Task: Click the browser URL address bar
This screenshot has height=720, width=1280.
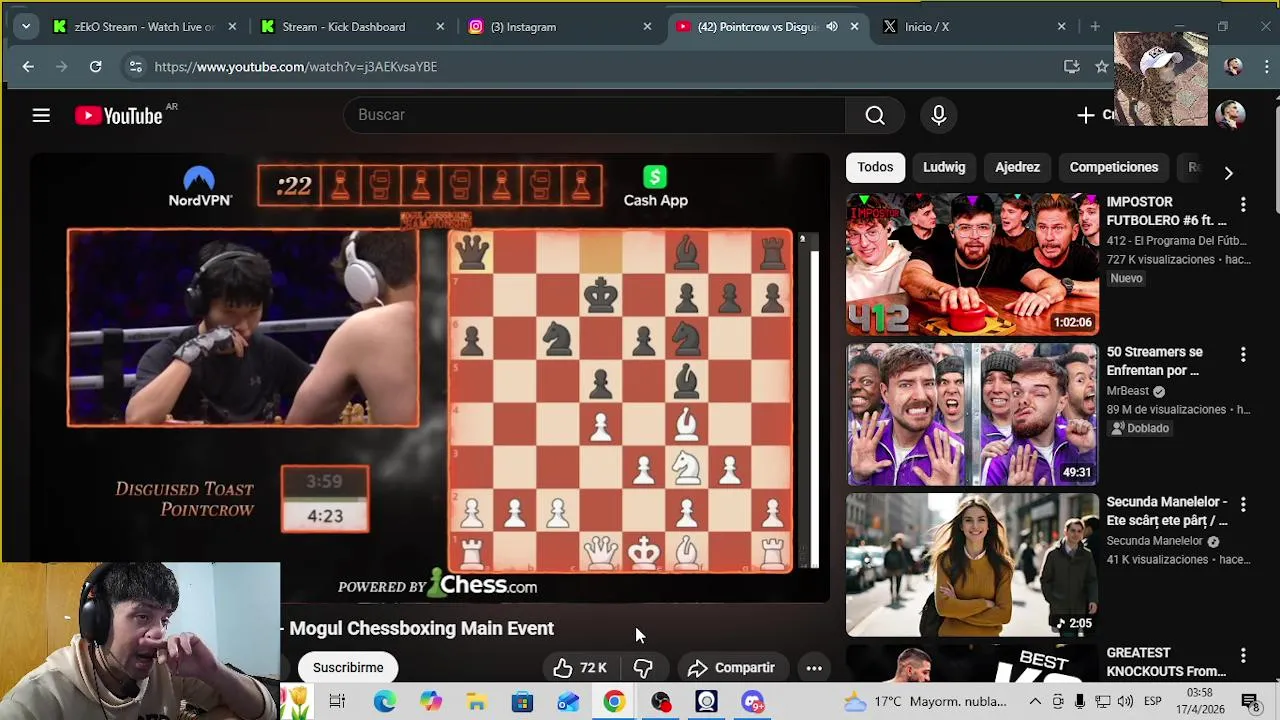Action: [x=600, y=66]
